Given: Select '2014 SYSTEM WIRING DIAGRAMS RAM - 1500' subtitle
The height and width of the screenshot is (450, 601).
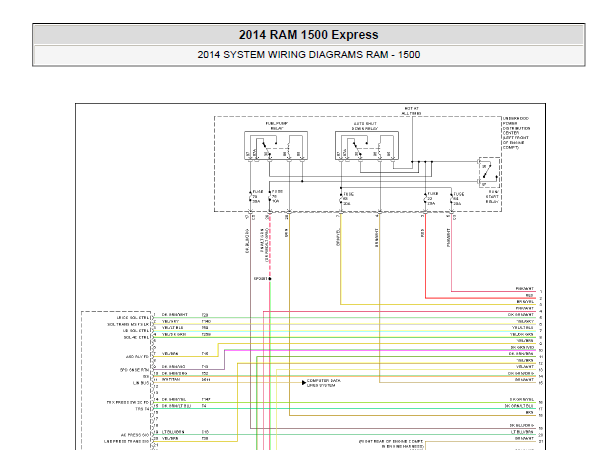Looking at the screenshot, I should pos(309,54).
